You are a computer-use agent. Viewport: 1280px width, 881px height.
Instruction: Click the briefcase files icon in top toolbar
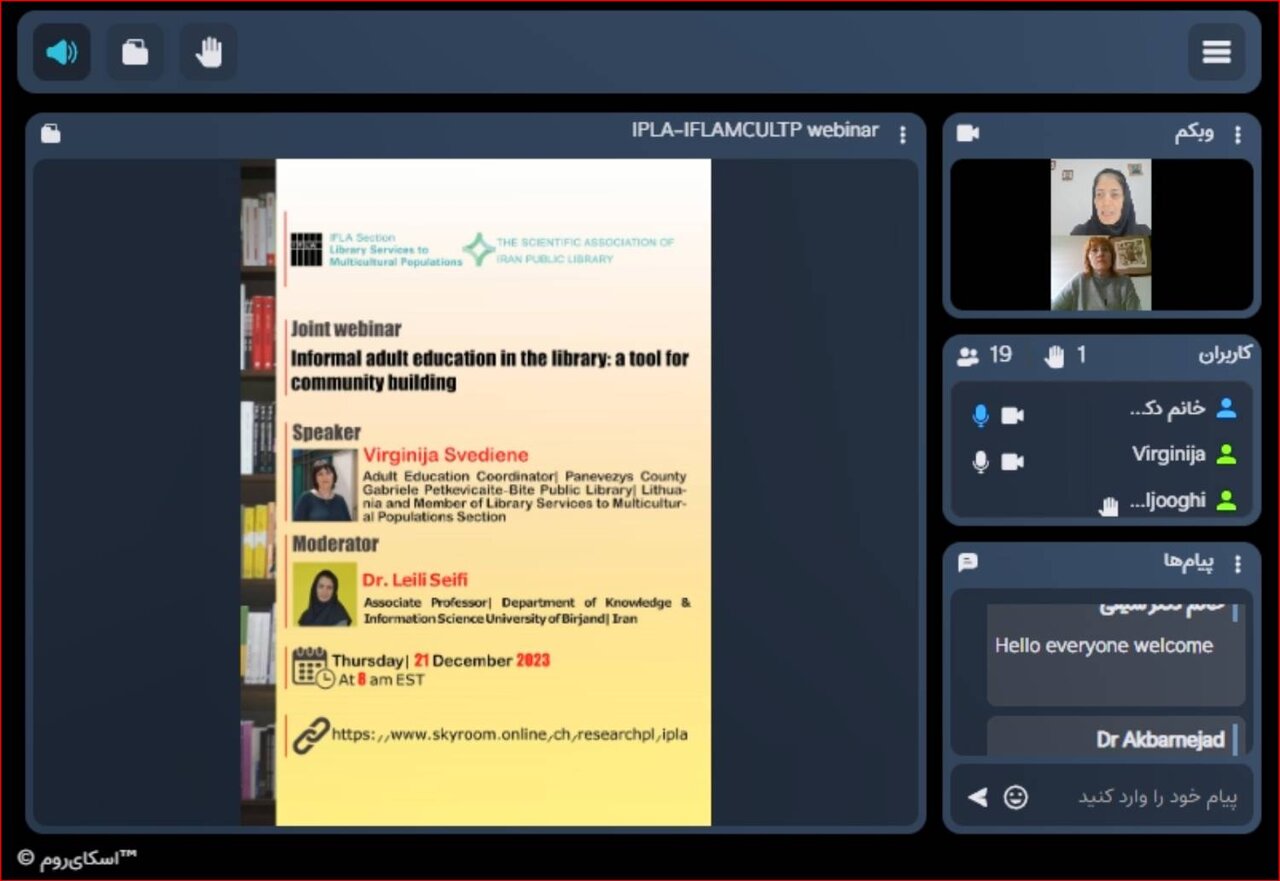tap(135, 52)
